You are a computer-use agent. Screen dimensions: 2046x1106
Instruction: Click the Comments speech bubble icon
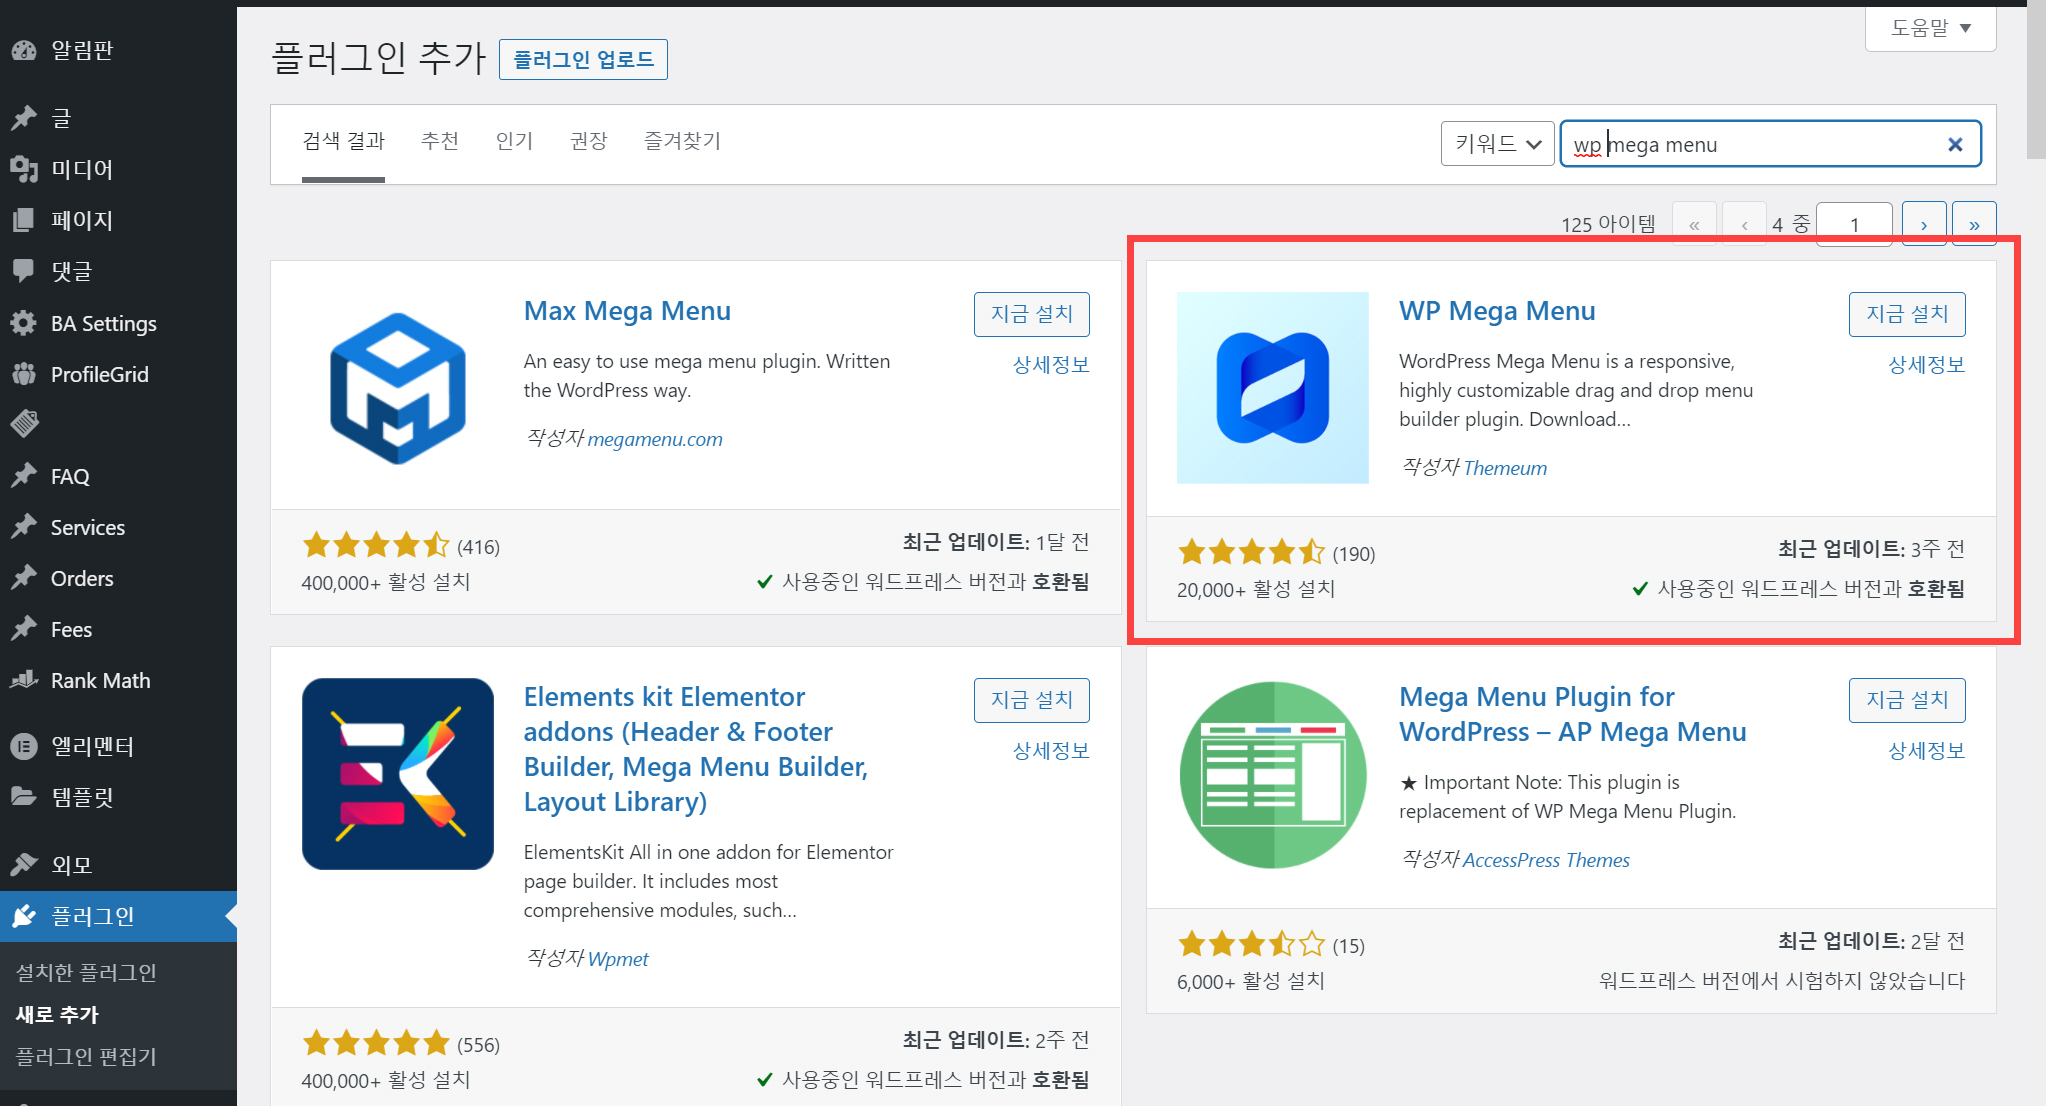(24, 270)
